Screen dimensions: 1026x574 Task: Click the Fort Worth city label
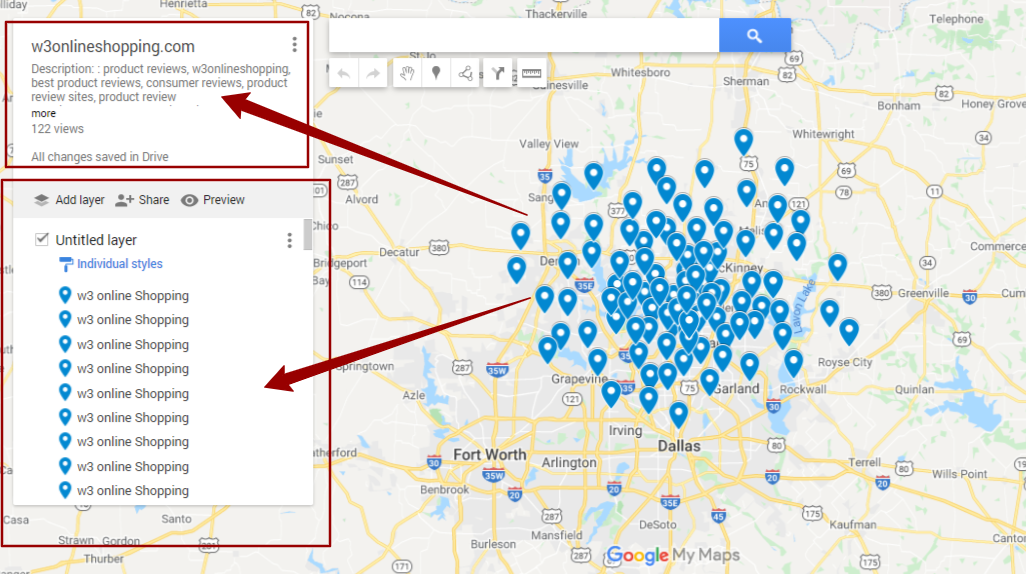pyautogui.click(x=489, y=454)
